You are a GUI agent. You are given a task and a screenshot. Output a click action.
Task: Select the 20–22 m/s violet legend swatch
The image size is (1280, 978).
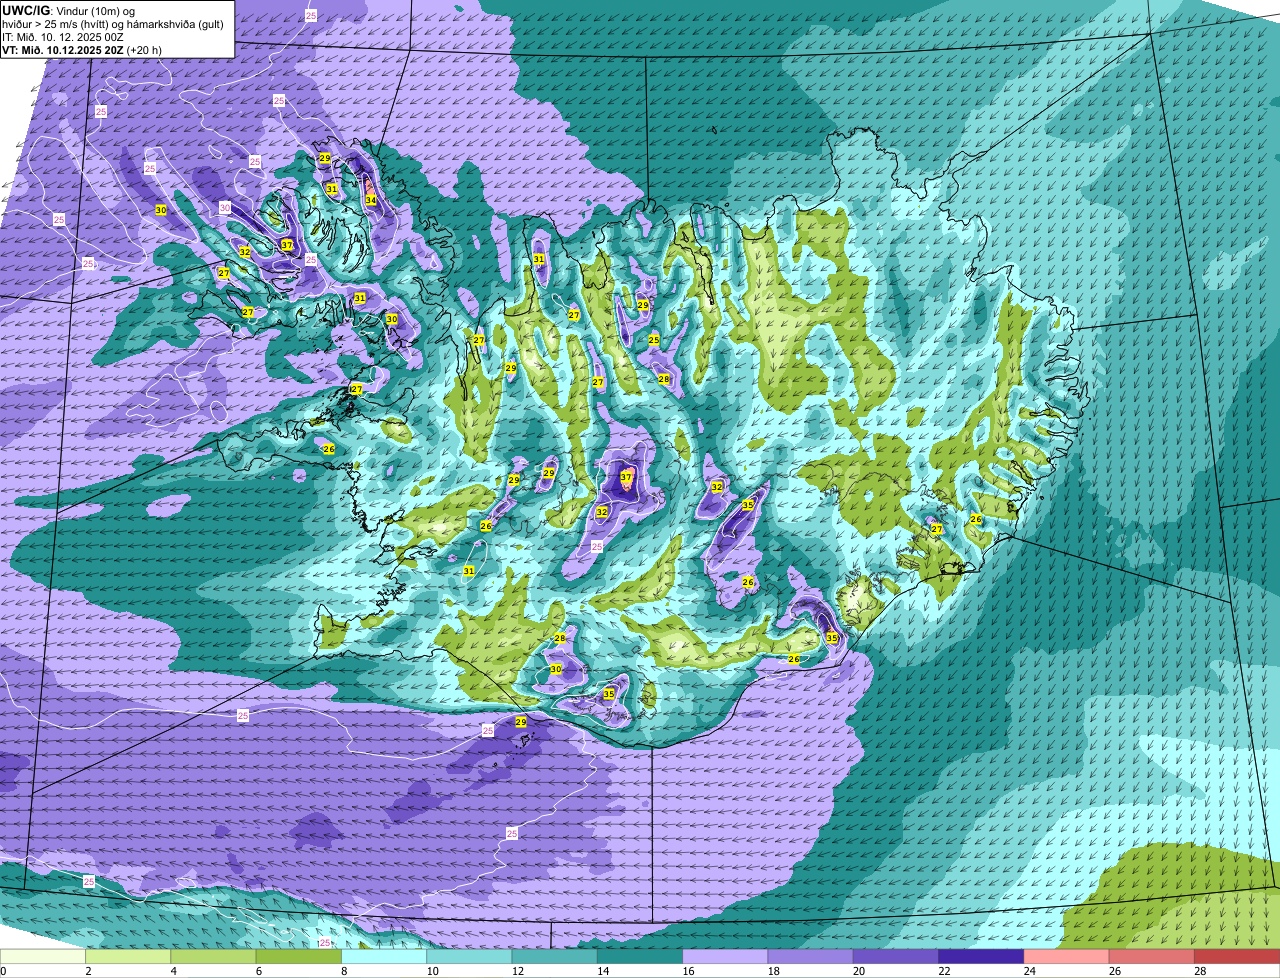click(x=896, y=956)
